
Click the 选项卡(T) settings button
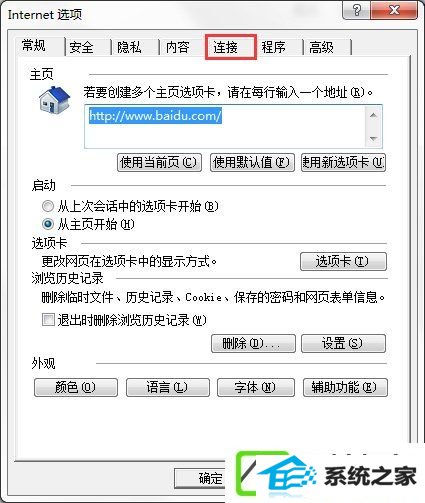(343, 261)
